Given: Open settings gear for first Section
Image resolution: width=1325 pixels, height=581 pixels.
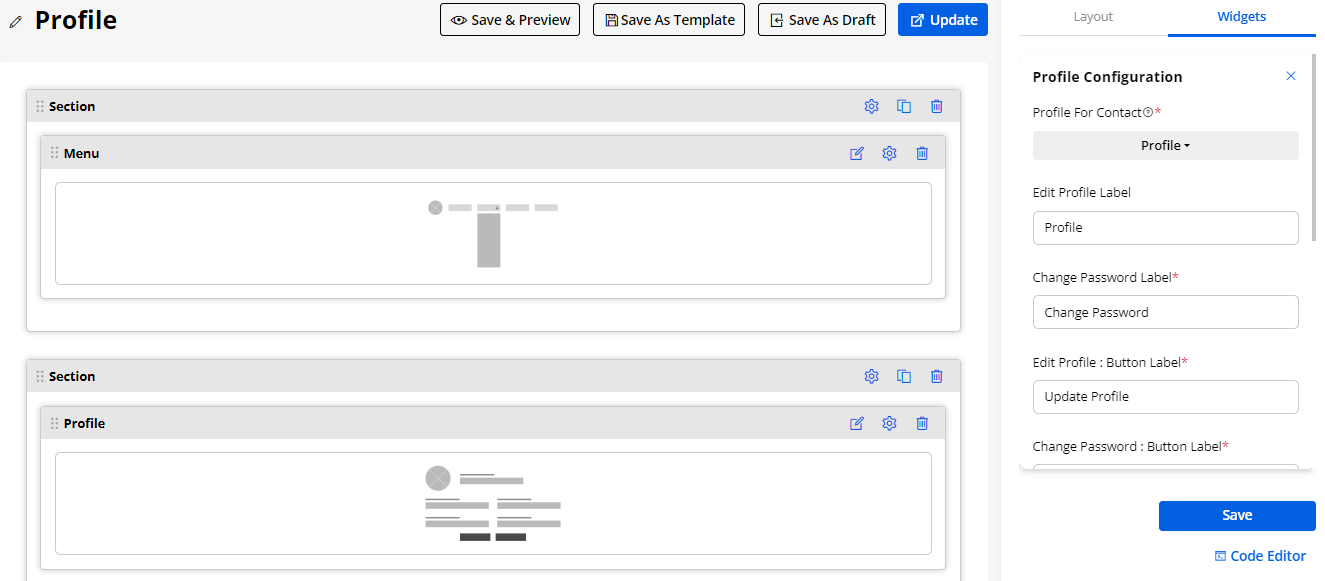Looking at the screenshot, I should click(x=871, y=106).
